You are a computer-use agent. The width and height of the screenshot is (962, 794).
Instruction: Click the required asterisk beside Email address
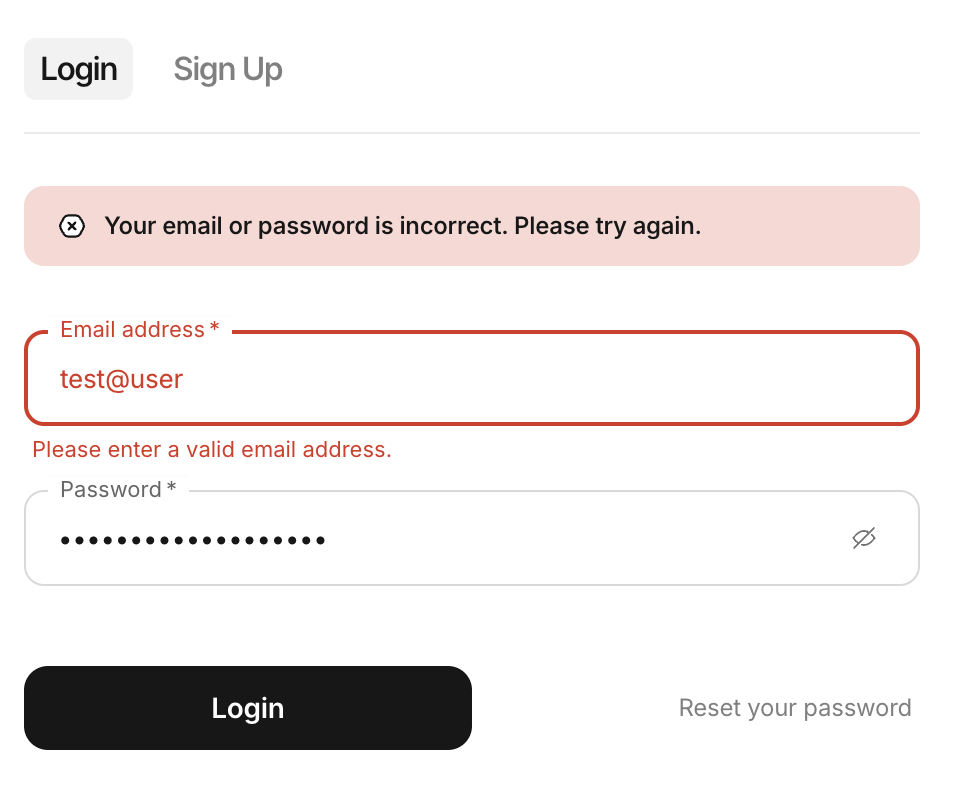[214, 329]
